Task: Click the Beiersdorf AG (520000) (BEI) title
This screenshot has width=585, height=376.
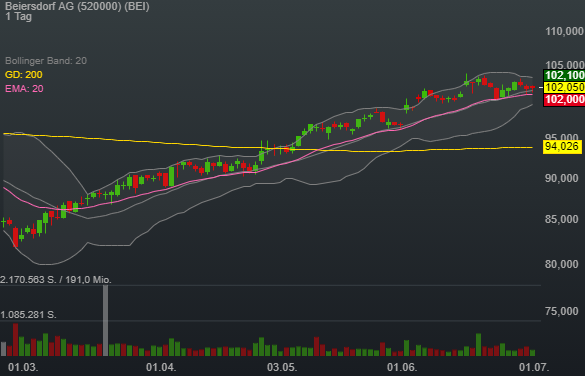Action: coord(77,6)
